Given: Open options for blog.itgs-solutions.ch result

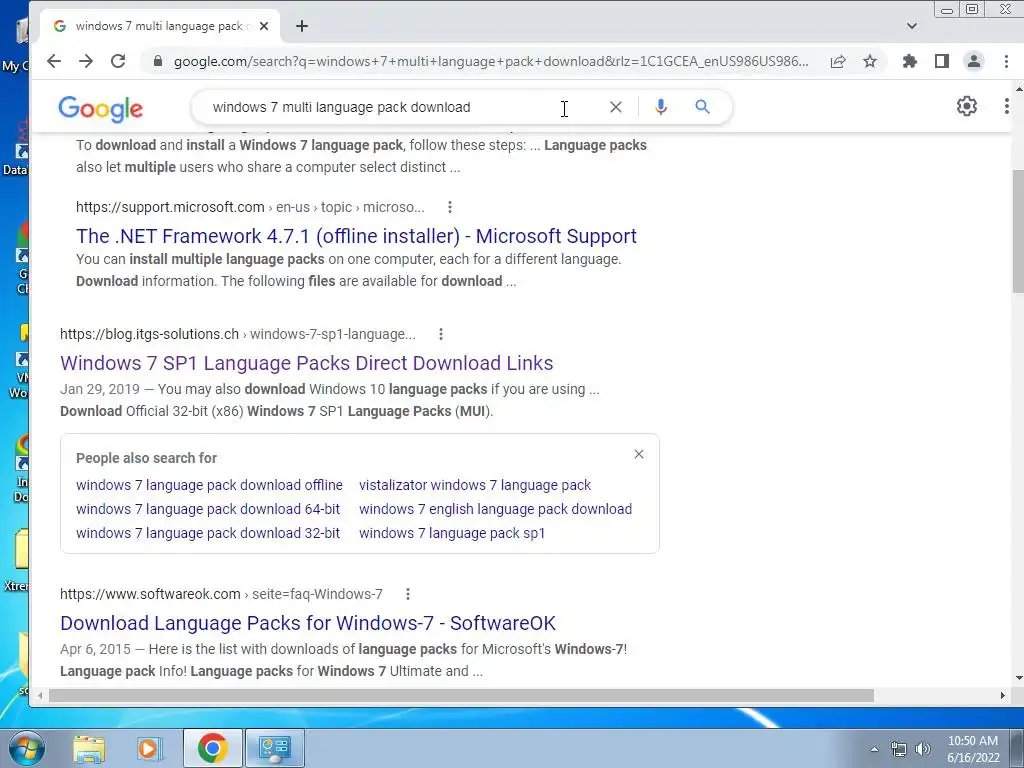Looking at the screenshot, I should 441,334.
